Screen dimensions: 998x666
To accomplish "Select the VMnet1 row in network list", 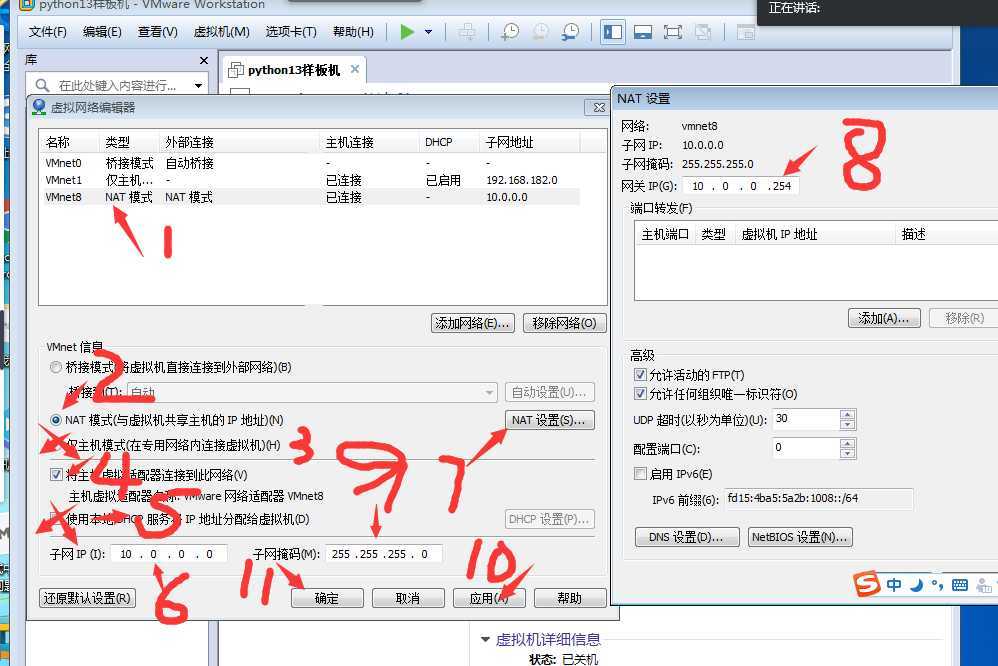I will point(310,180).
